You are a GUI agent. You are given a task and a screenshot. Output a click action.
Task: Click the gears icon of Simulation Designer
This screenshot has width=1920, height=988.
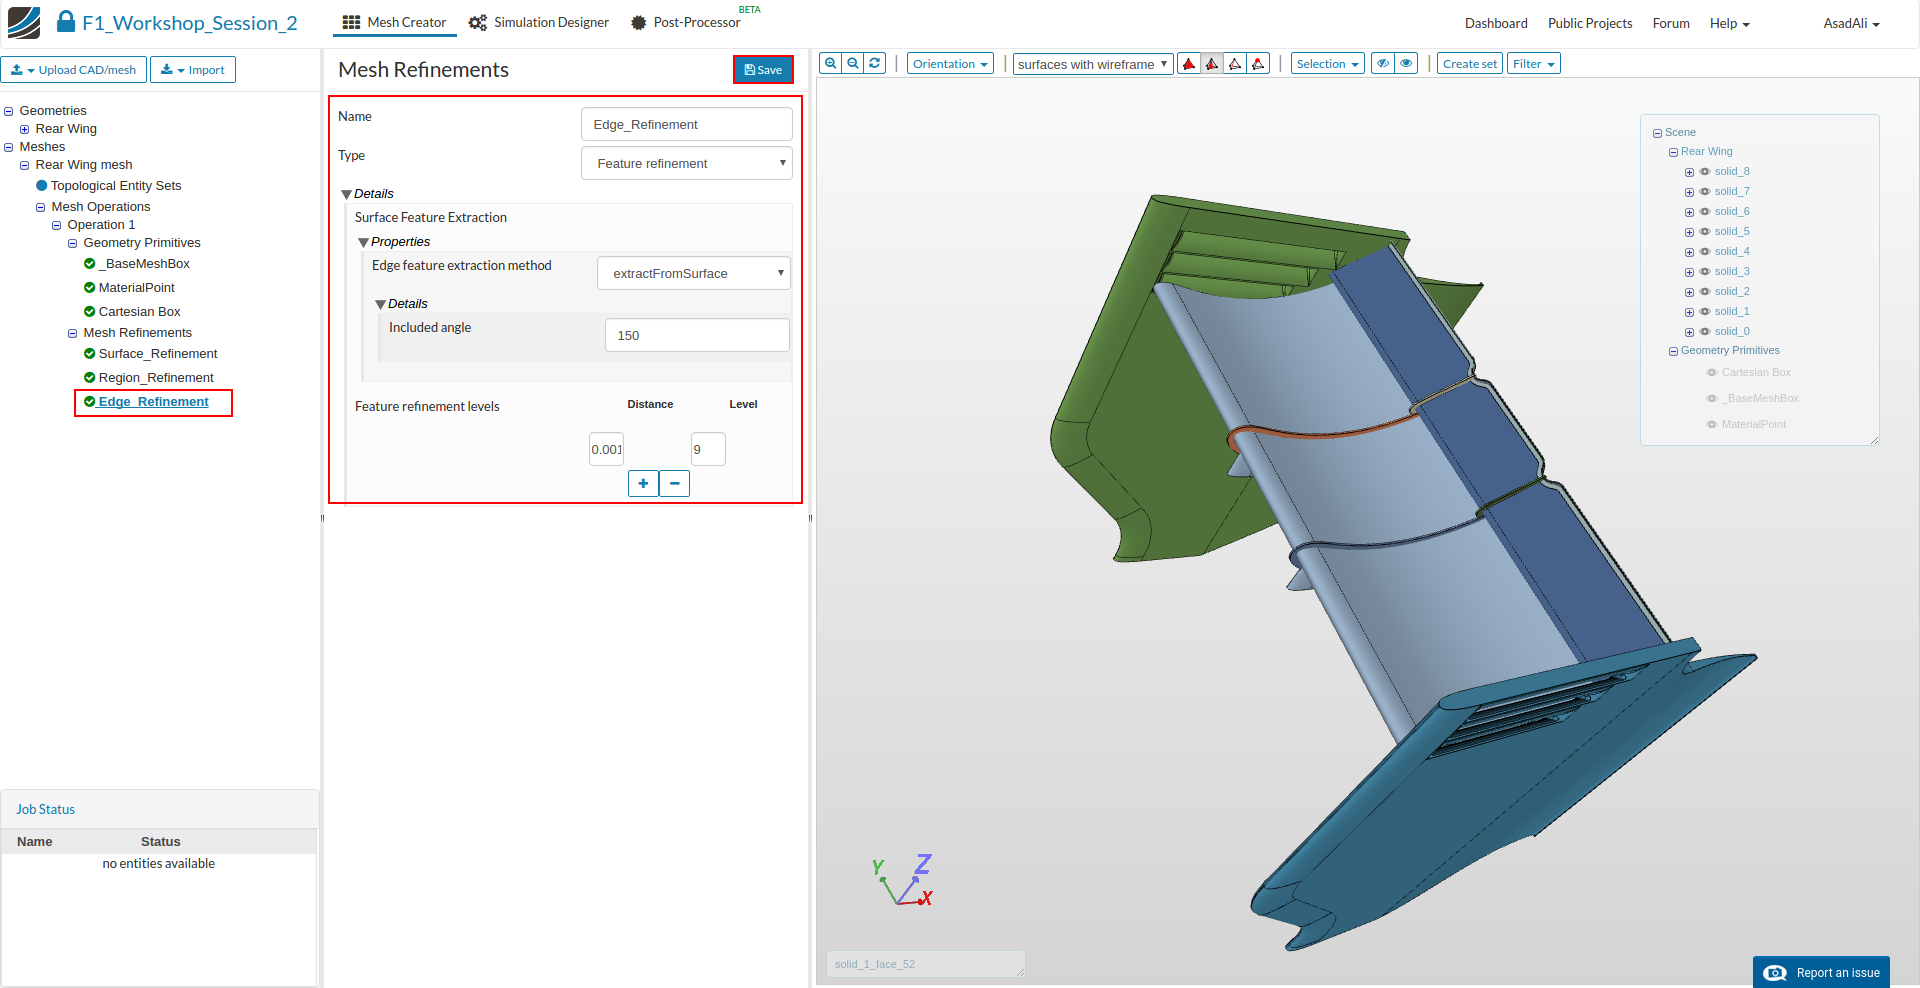pos(478,22)
